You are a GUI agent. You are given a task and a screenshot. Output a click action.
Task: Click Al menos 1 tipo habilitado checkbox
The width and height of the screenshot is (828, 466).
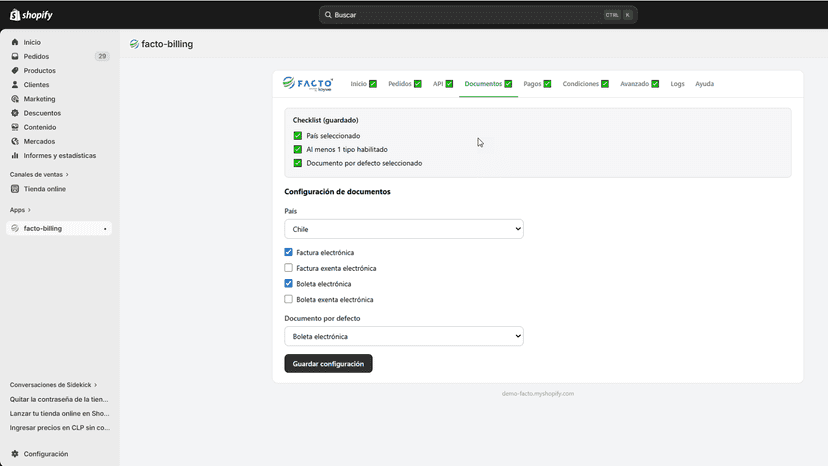pyautogui.click(x=298, y=150)
